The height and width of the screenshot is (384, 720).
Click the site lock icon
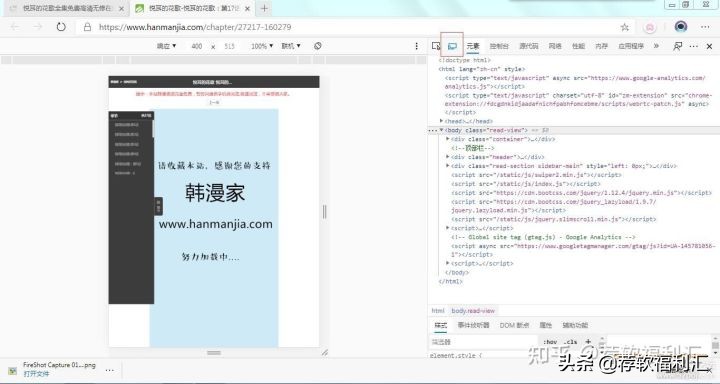[x=87, y=27]
